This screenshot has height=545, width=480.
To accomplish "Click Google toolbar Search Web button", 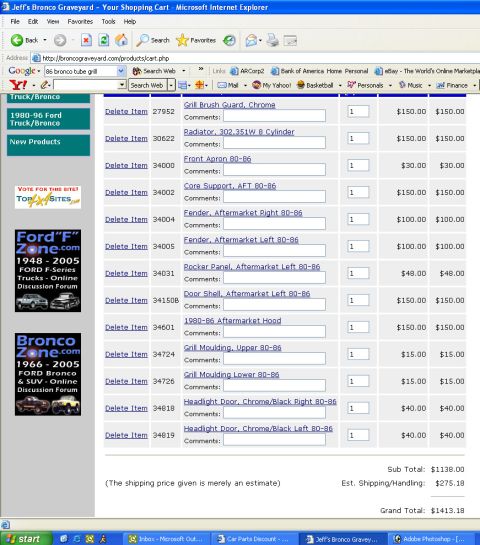I will click(x=154, y=71).
